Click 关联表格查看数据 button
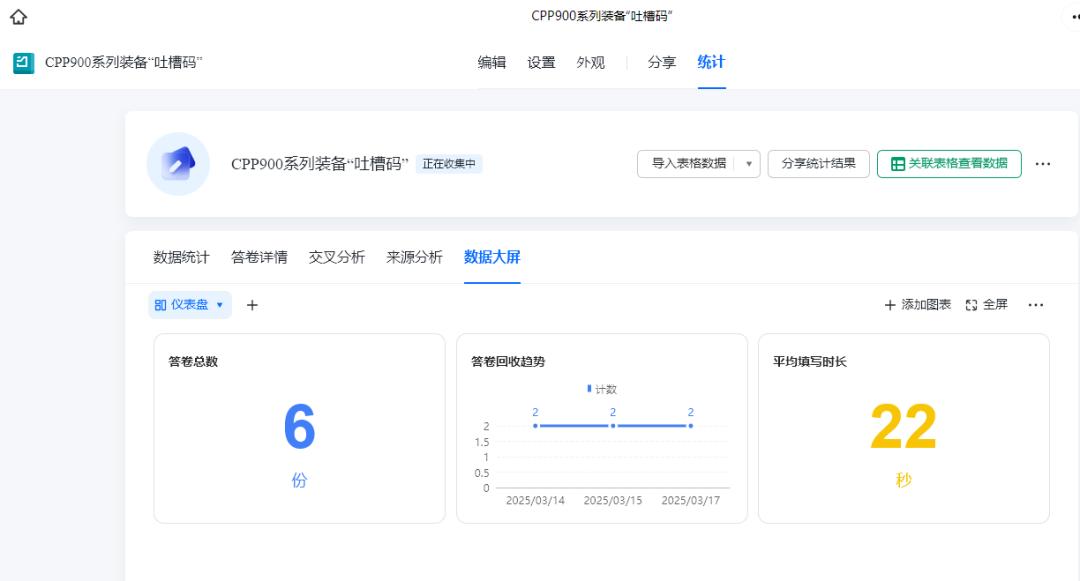This screenshot has height=581, width=1080. (949, 164)
